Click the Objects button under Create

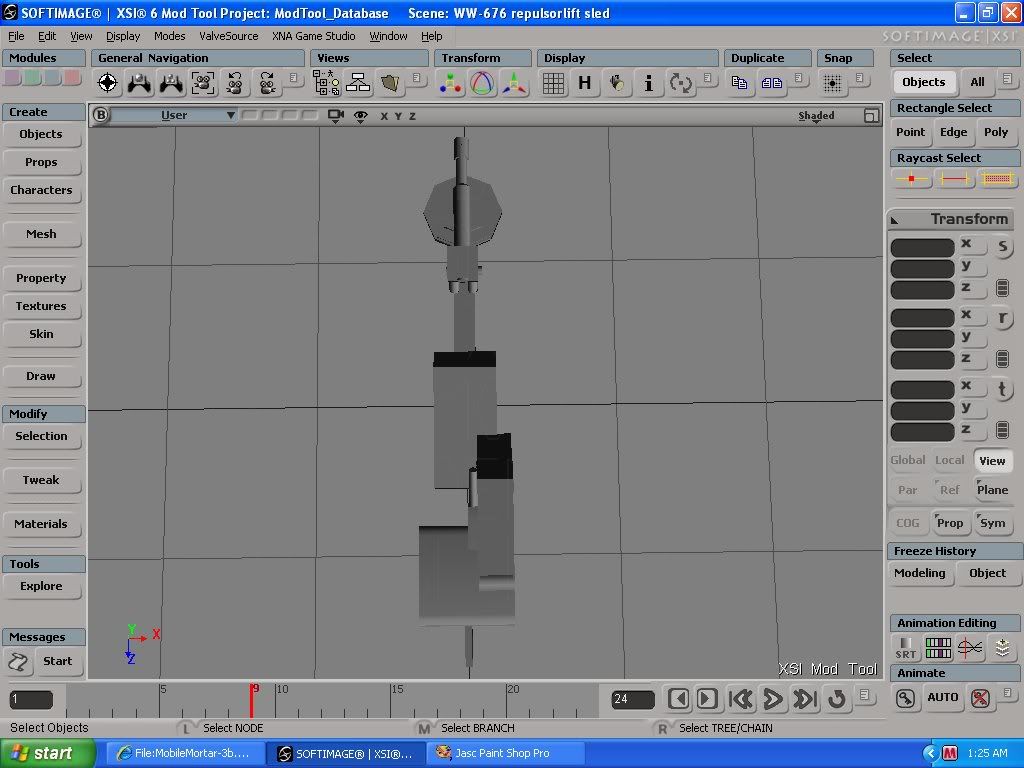(41, 134)
